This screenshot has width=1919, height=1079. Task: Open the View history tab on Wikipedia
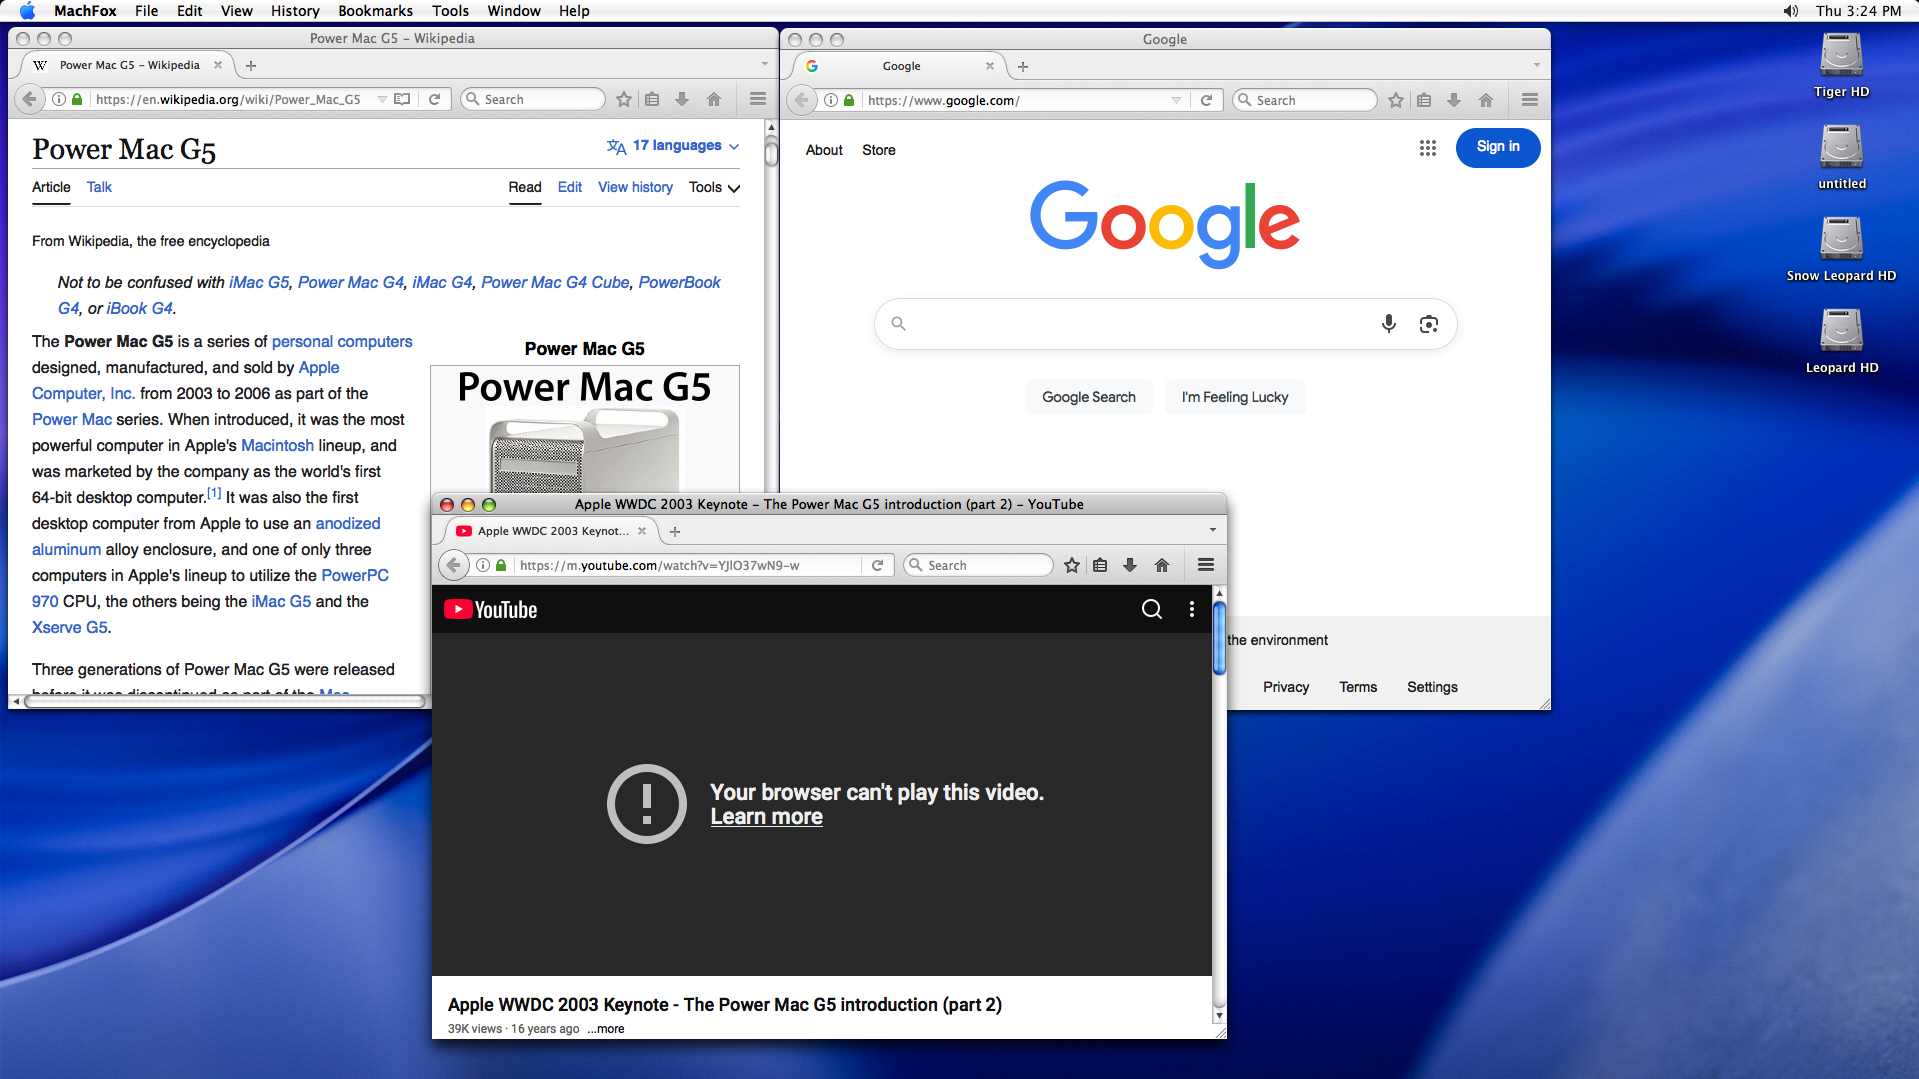coord(635,187)
